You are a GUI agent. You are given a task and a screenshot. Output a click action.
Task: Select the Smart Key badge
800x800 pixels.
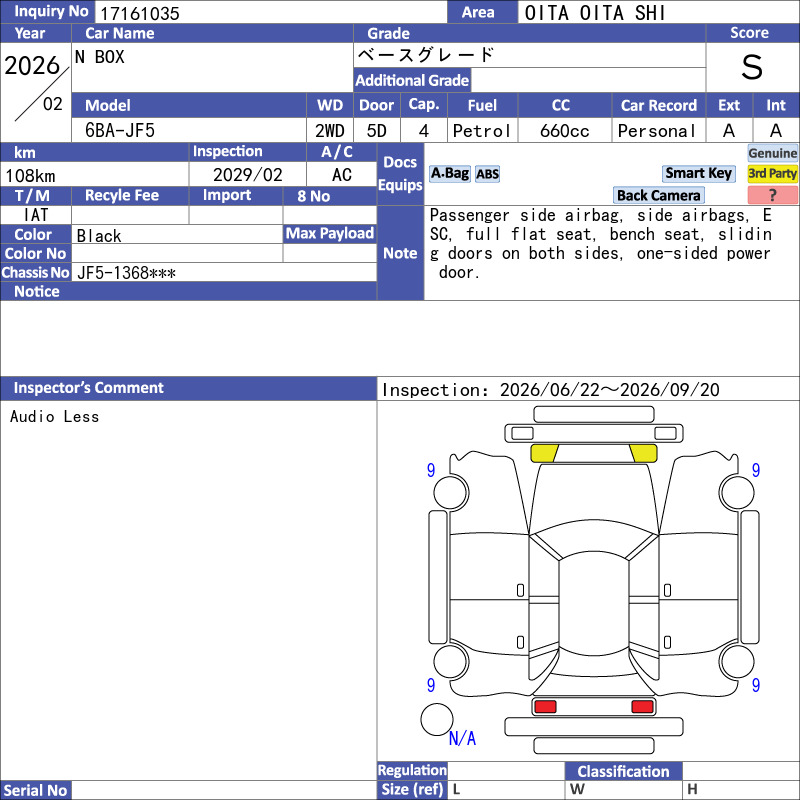[x=698, y=173]
